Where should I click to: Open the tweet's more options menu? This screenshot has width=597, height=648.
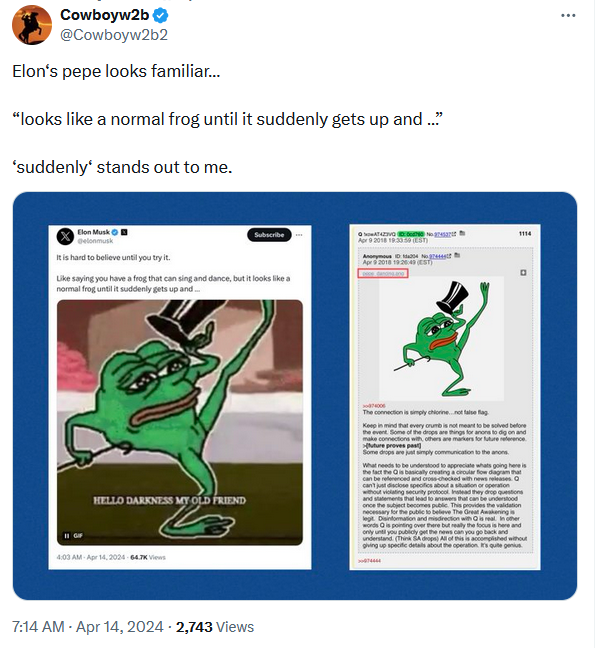tap(568, 16)
